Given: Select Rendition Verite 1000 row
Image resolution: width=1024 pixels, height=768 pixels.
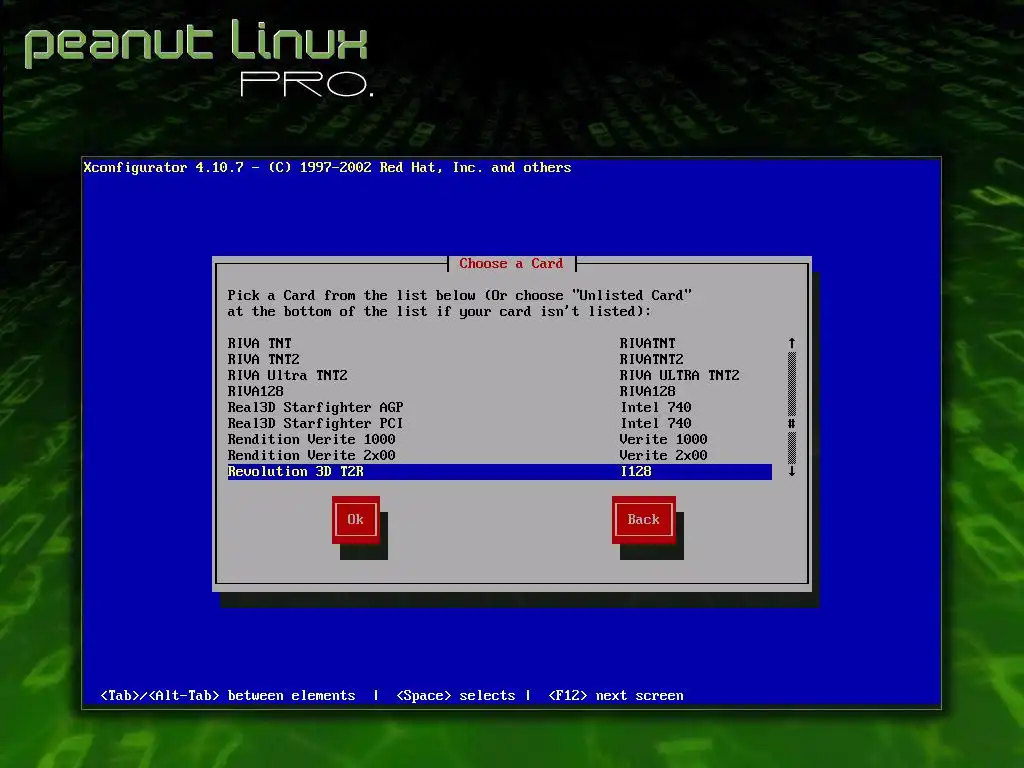Looking at the screenshot, I should pos(500,439).
